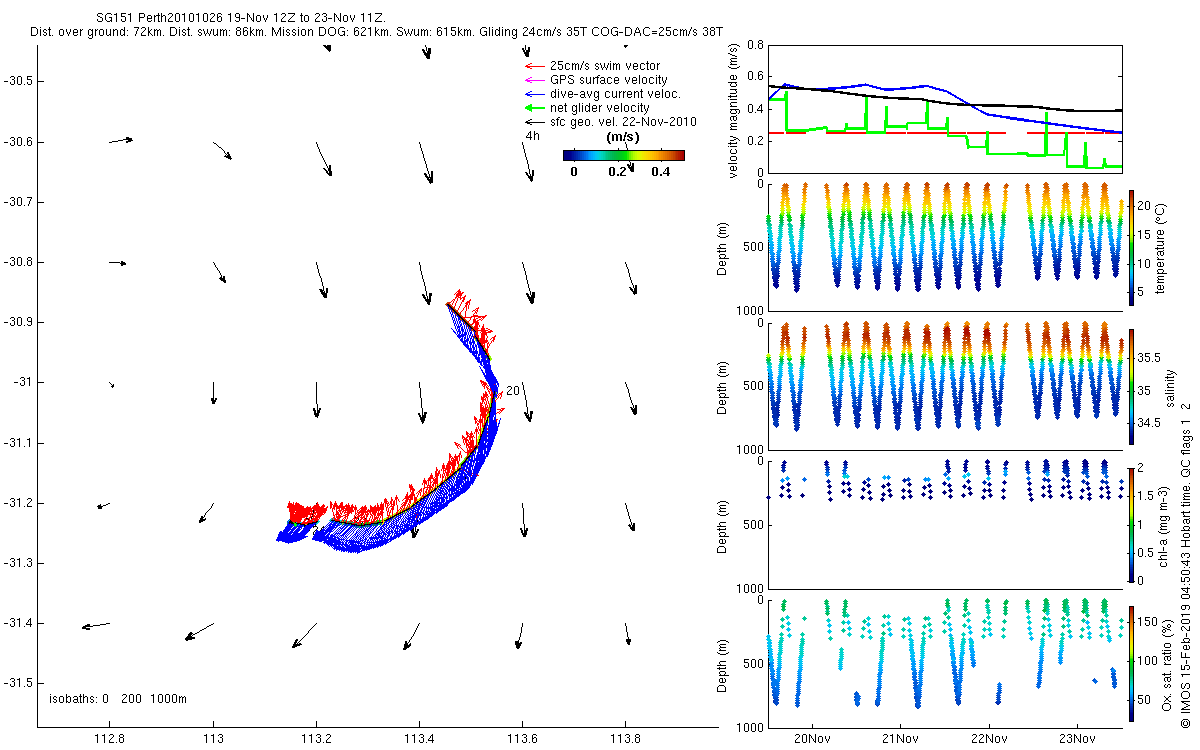Viewport: 1200px width, 750px height.
Task: Click the '1.5' chl-a colorbar tick
Action: (1146, 495)
